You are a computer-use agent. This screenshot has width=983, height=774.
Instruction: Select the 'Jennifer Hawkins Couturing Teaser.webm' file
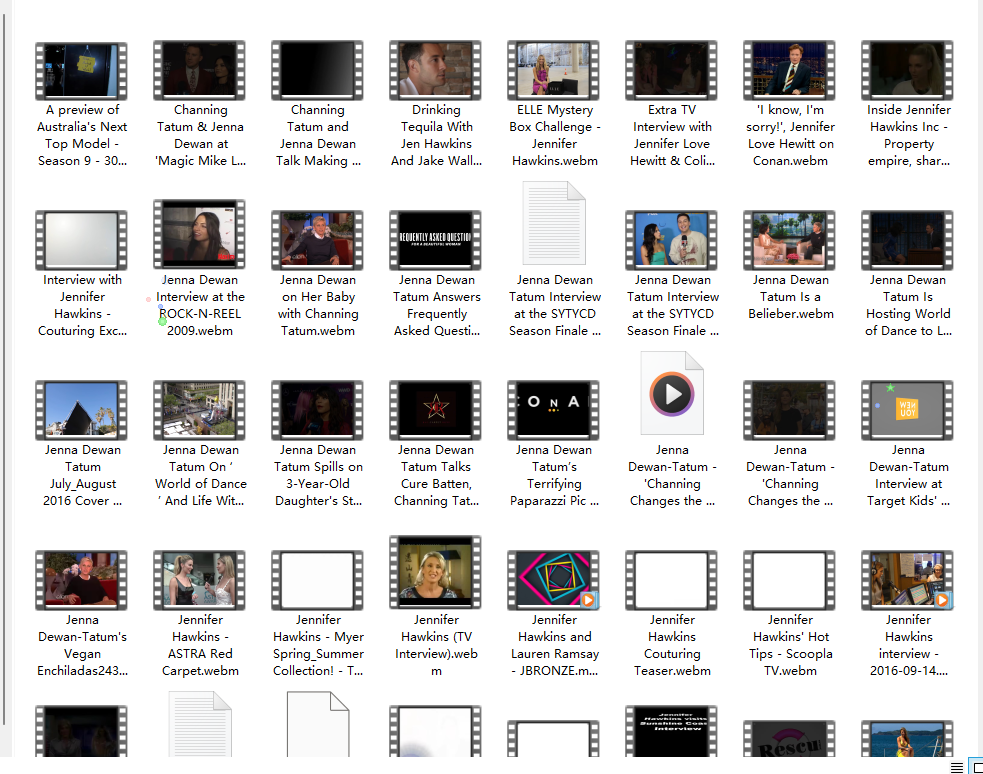[671, 579]
